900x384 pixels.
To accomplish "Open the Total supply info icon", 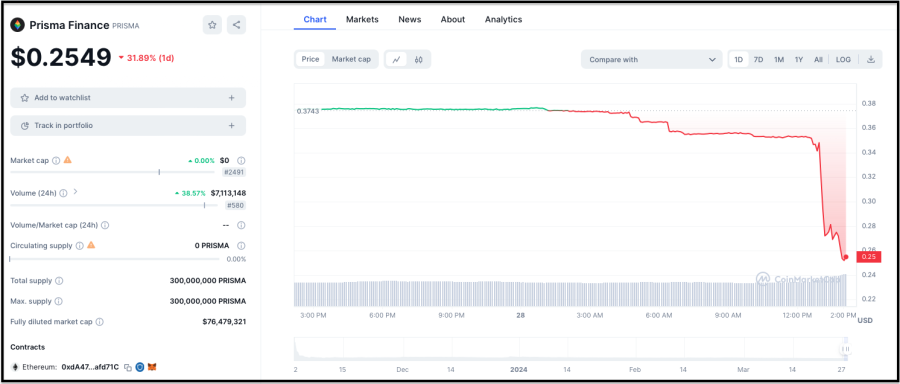I will (59, 281).
